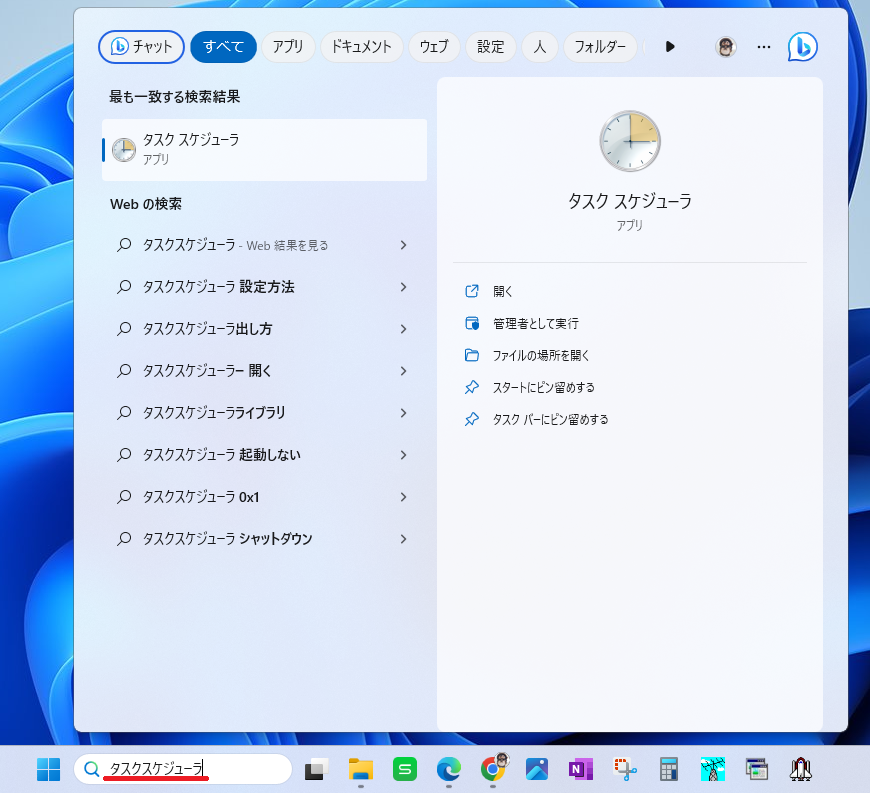Switch to the 設定 filter tab
870x793 pixels.
[x=490, y=47]
